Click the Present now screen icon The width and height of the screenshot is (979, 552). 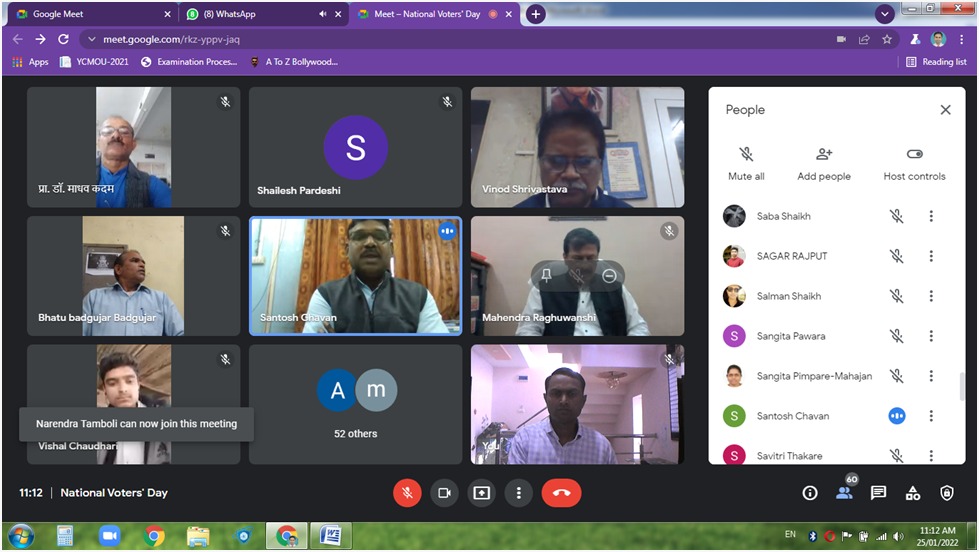pyautogui.click(x=481, y=493)
